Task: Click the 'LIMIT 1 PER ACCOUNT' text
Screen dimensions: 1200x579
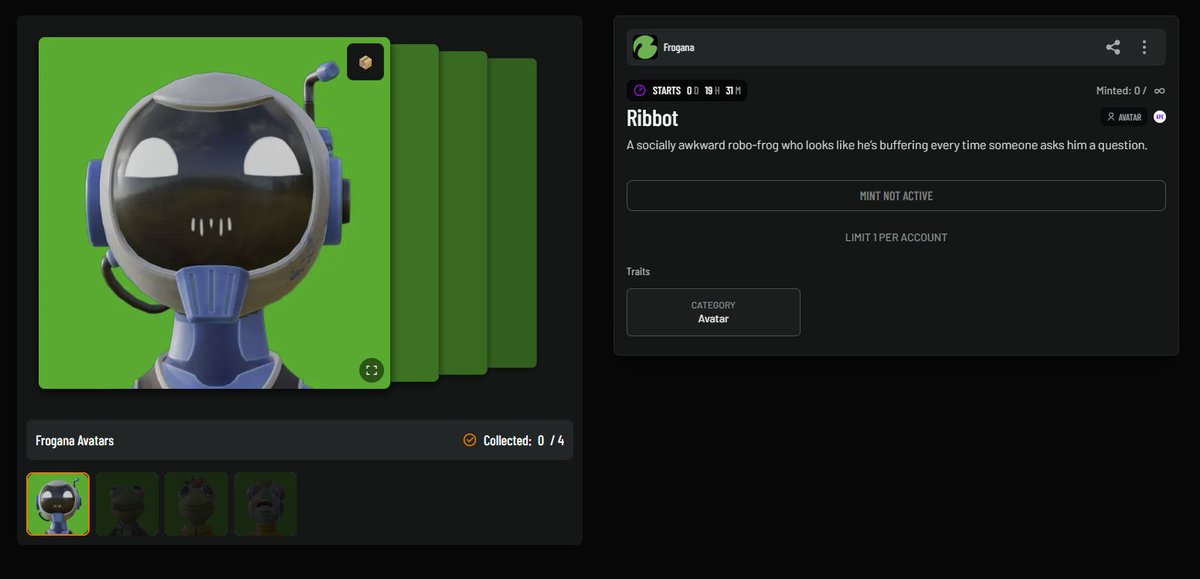Action: point(896,238)
